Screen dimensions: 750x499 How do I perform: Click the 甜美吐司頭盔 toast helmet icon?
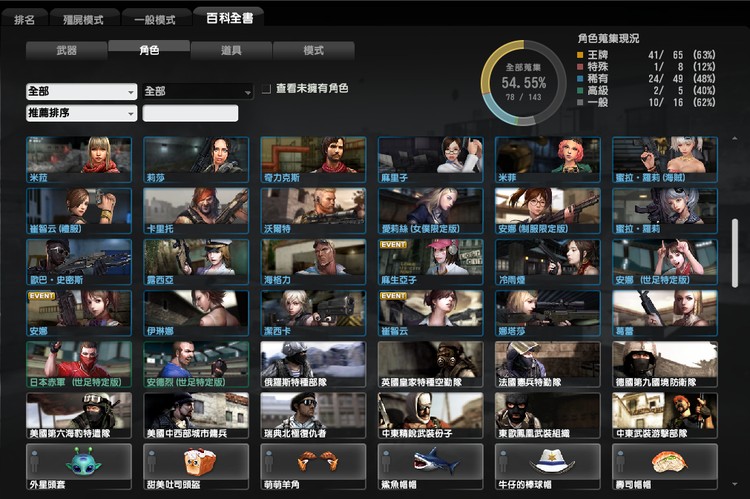196,462
